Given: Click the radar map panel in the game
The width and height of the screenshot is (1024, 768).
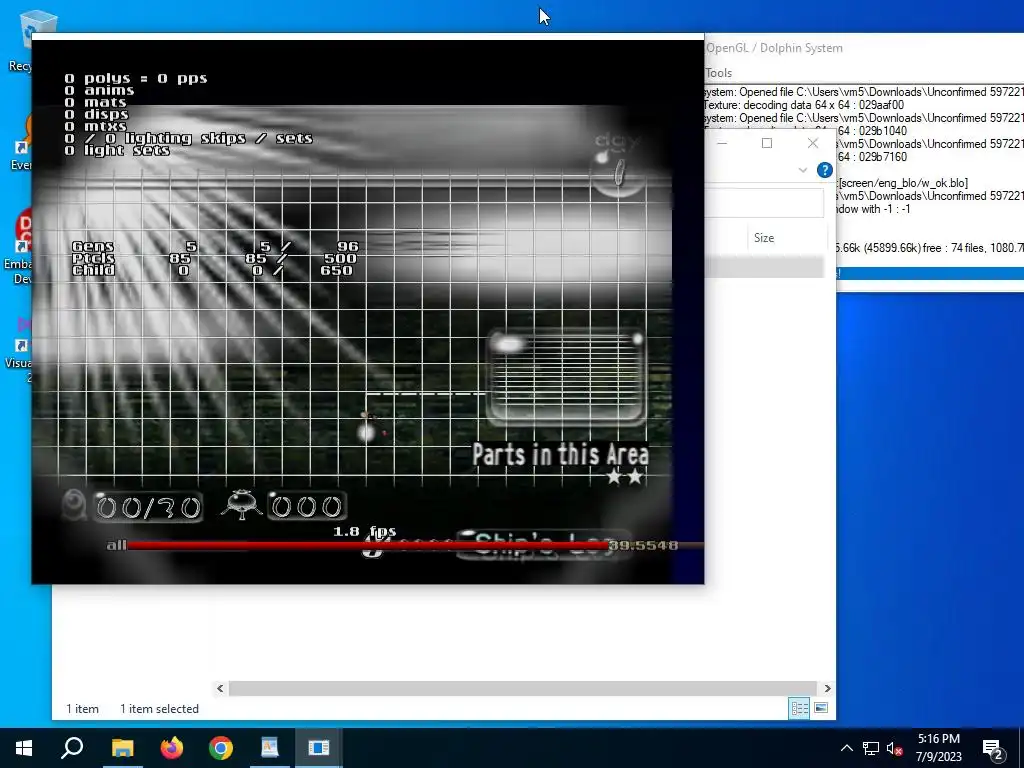Looking at the screenshot, I should tap(566, 377).
